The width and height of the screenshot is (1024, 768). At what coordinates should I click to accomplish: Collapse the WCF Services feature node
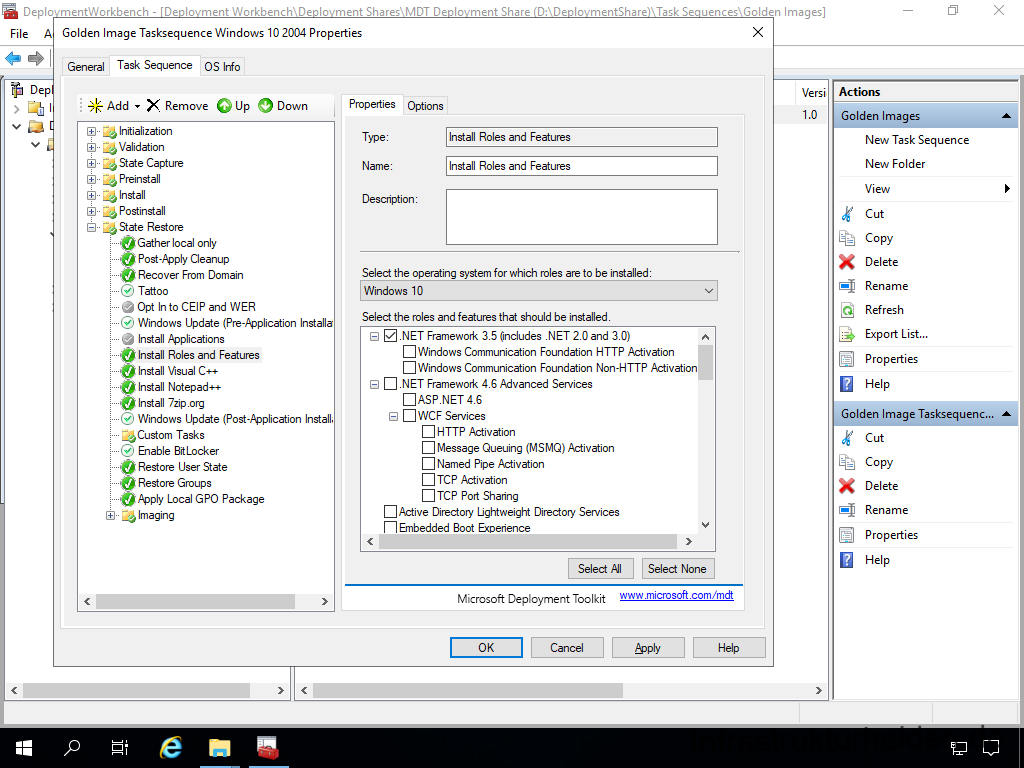tap(393, 416)
